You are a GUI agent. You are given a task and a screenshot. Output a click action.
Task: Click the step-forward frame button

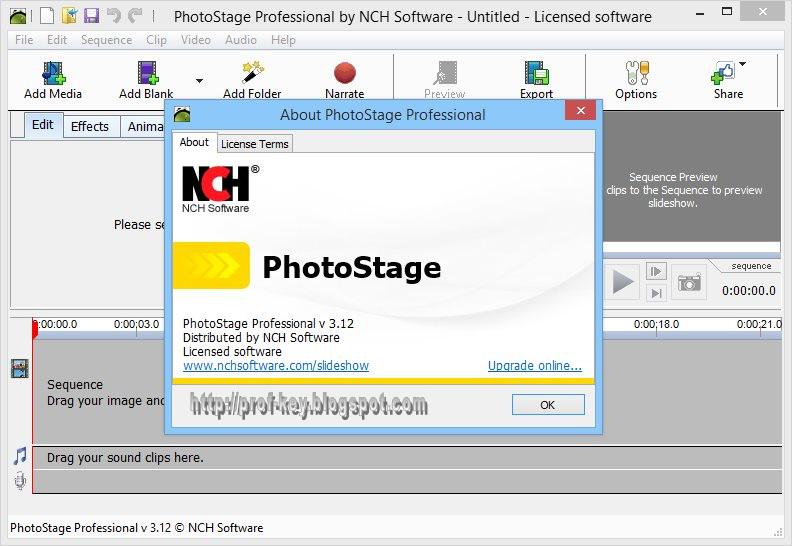point(656,271)
